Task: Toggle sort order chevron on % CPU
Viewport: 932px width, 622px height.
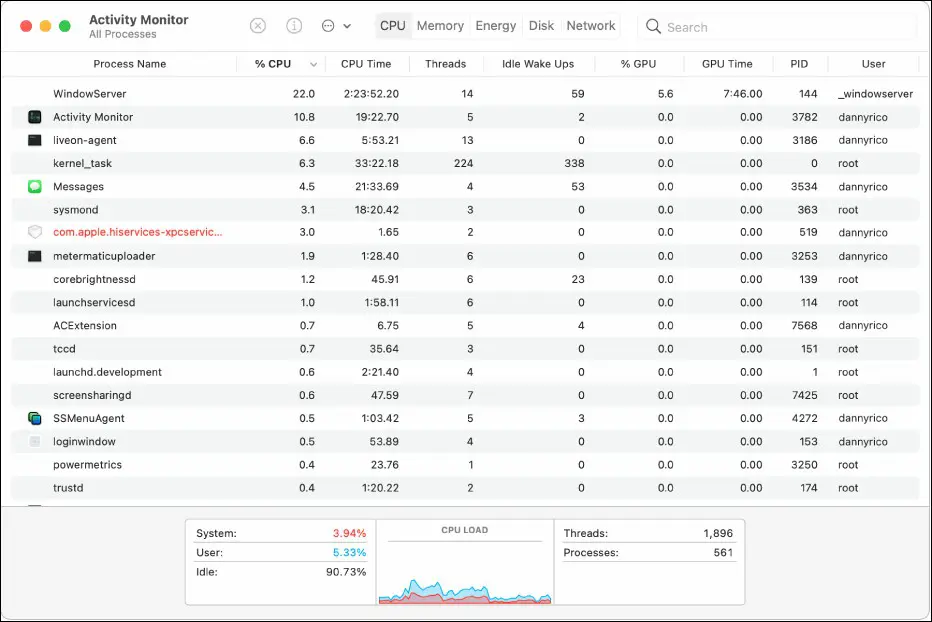Action: click(313, 64)
